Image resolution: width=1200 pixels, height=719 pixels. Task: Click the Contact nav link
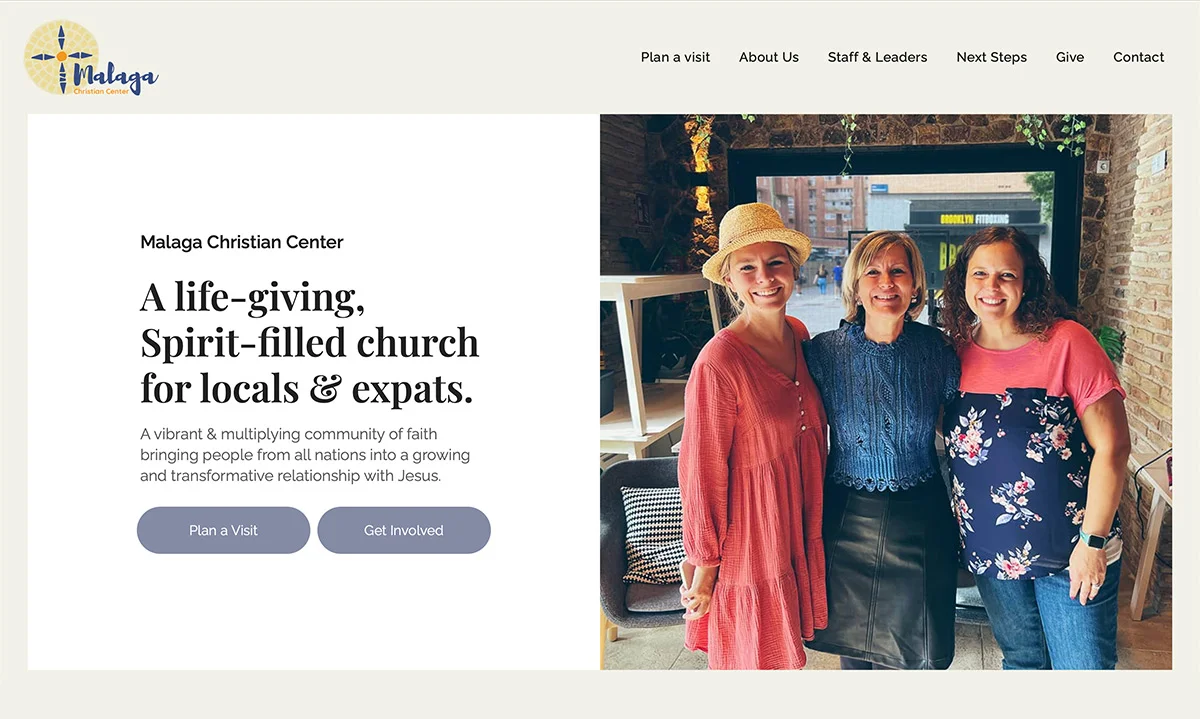1138,57
